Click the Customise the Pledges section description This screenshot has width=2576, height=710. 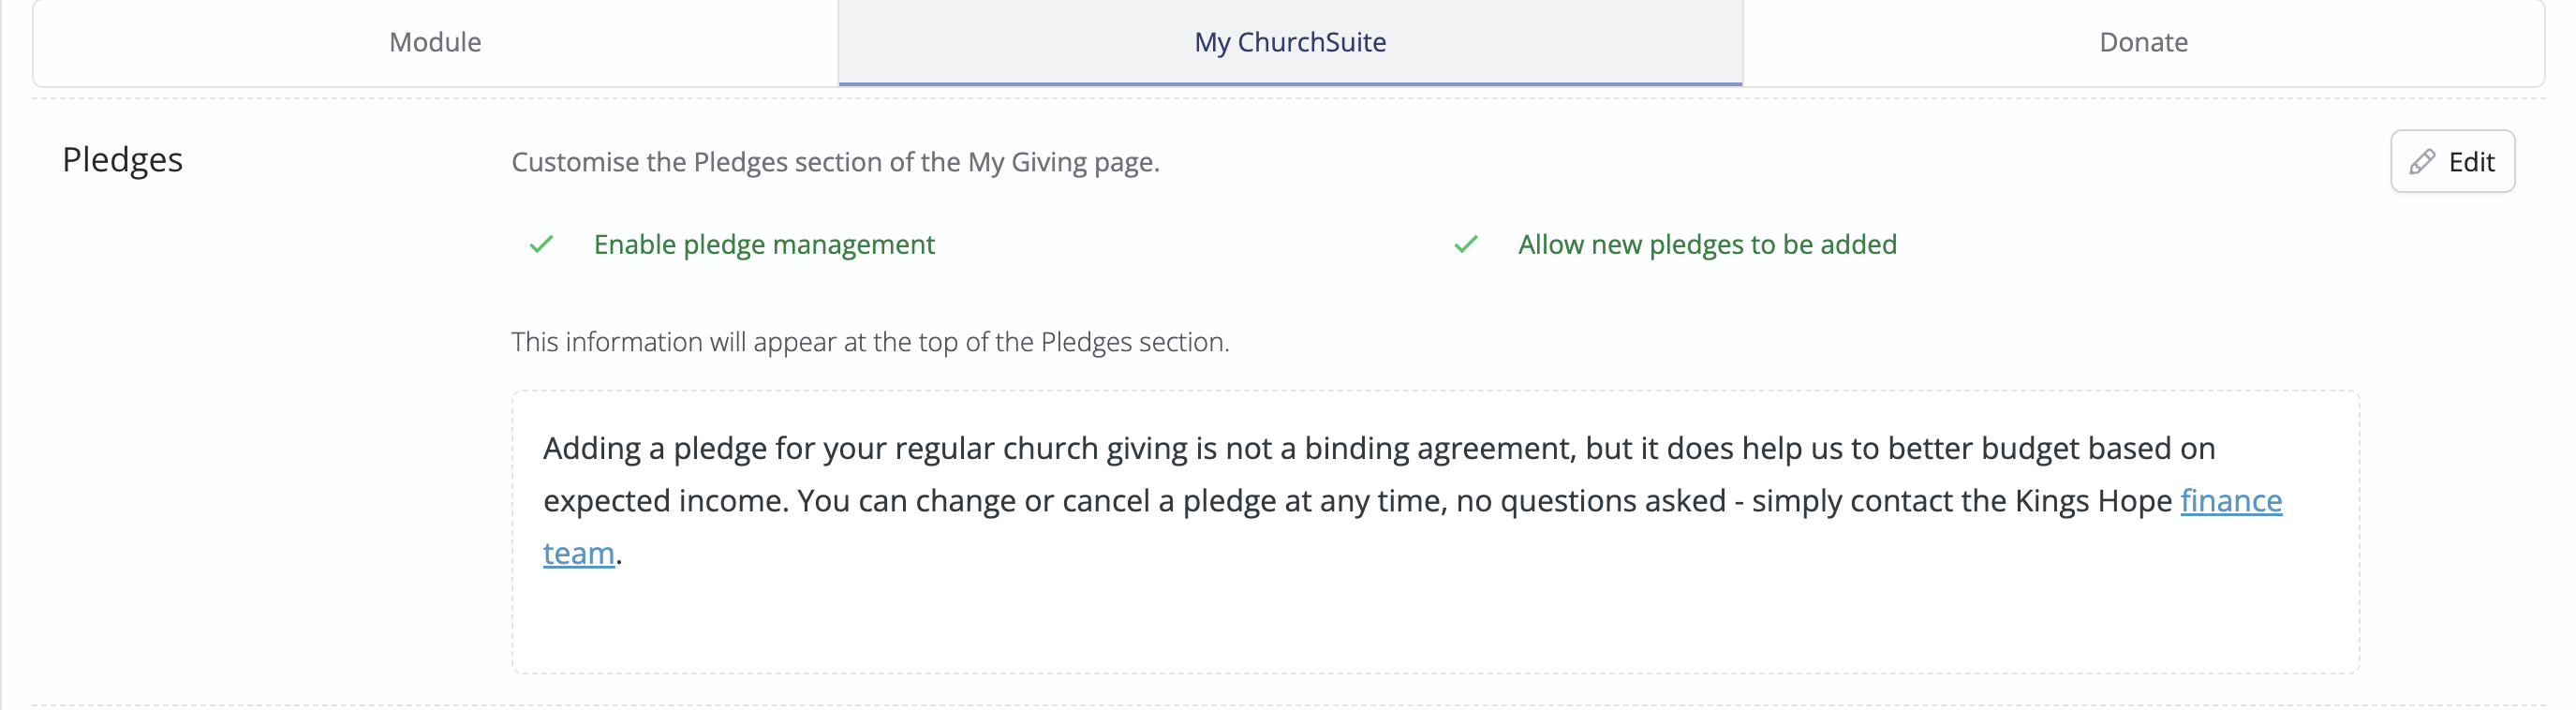tap(835, 162)
